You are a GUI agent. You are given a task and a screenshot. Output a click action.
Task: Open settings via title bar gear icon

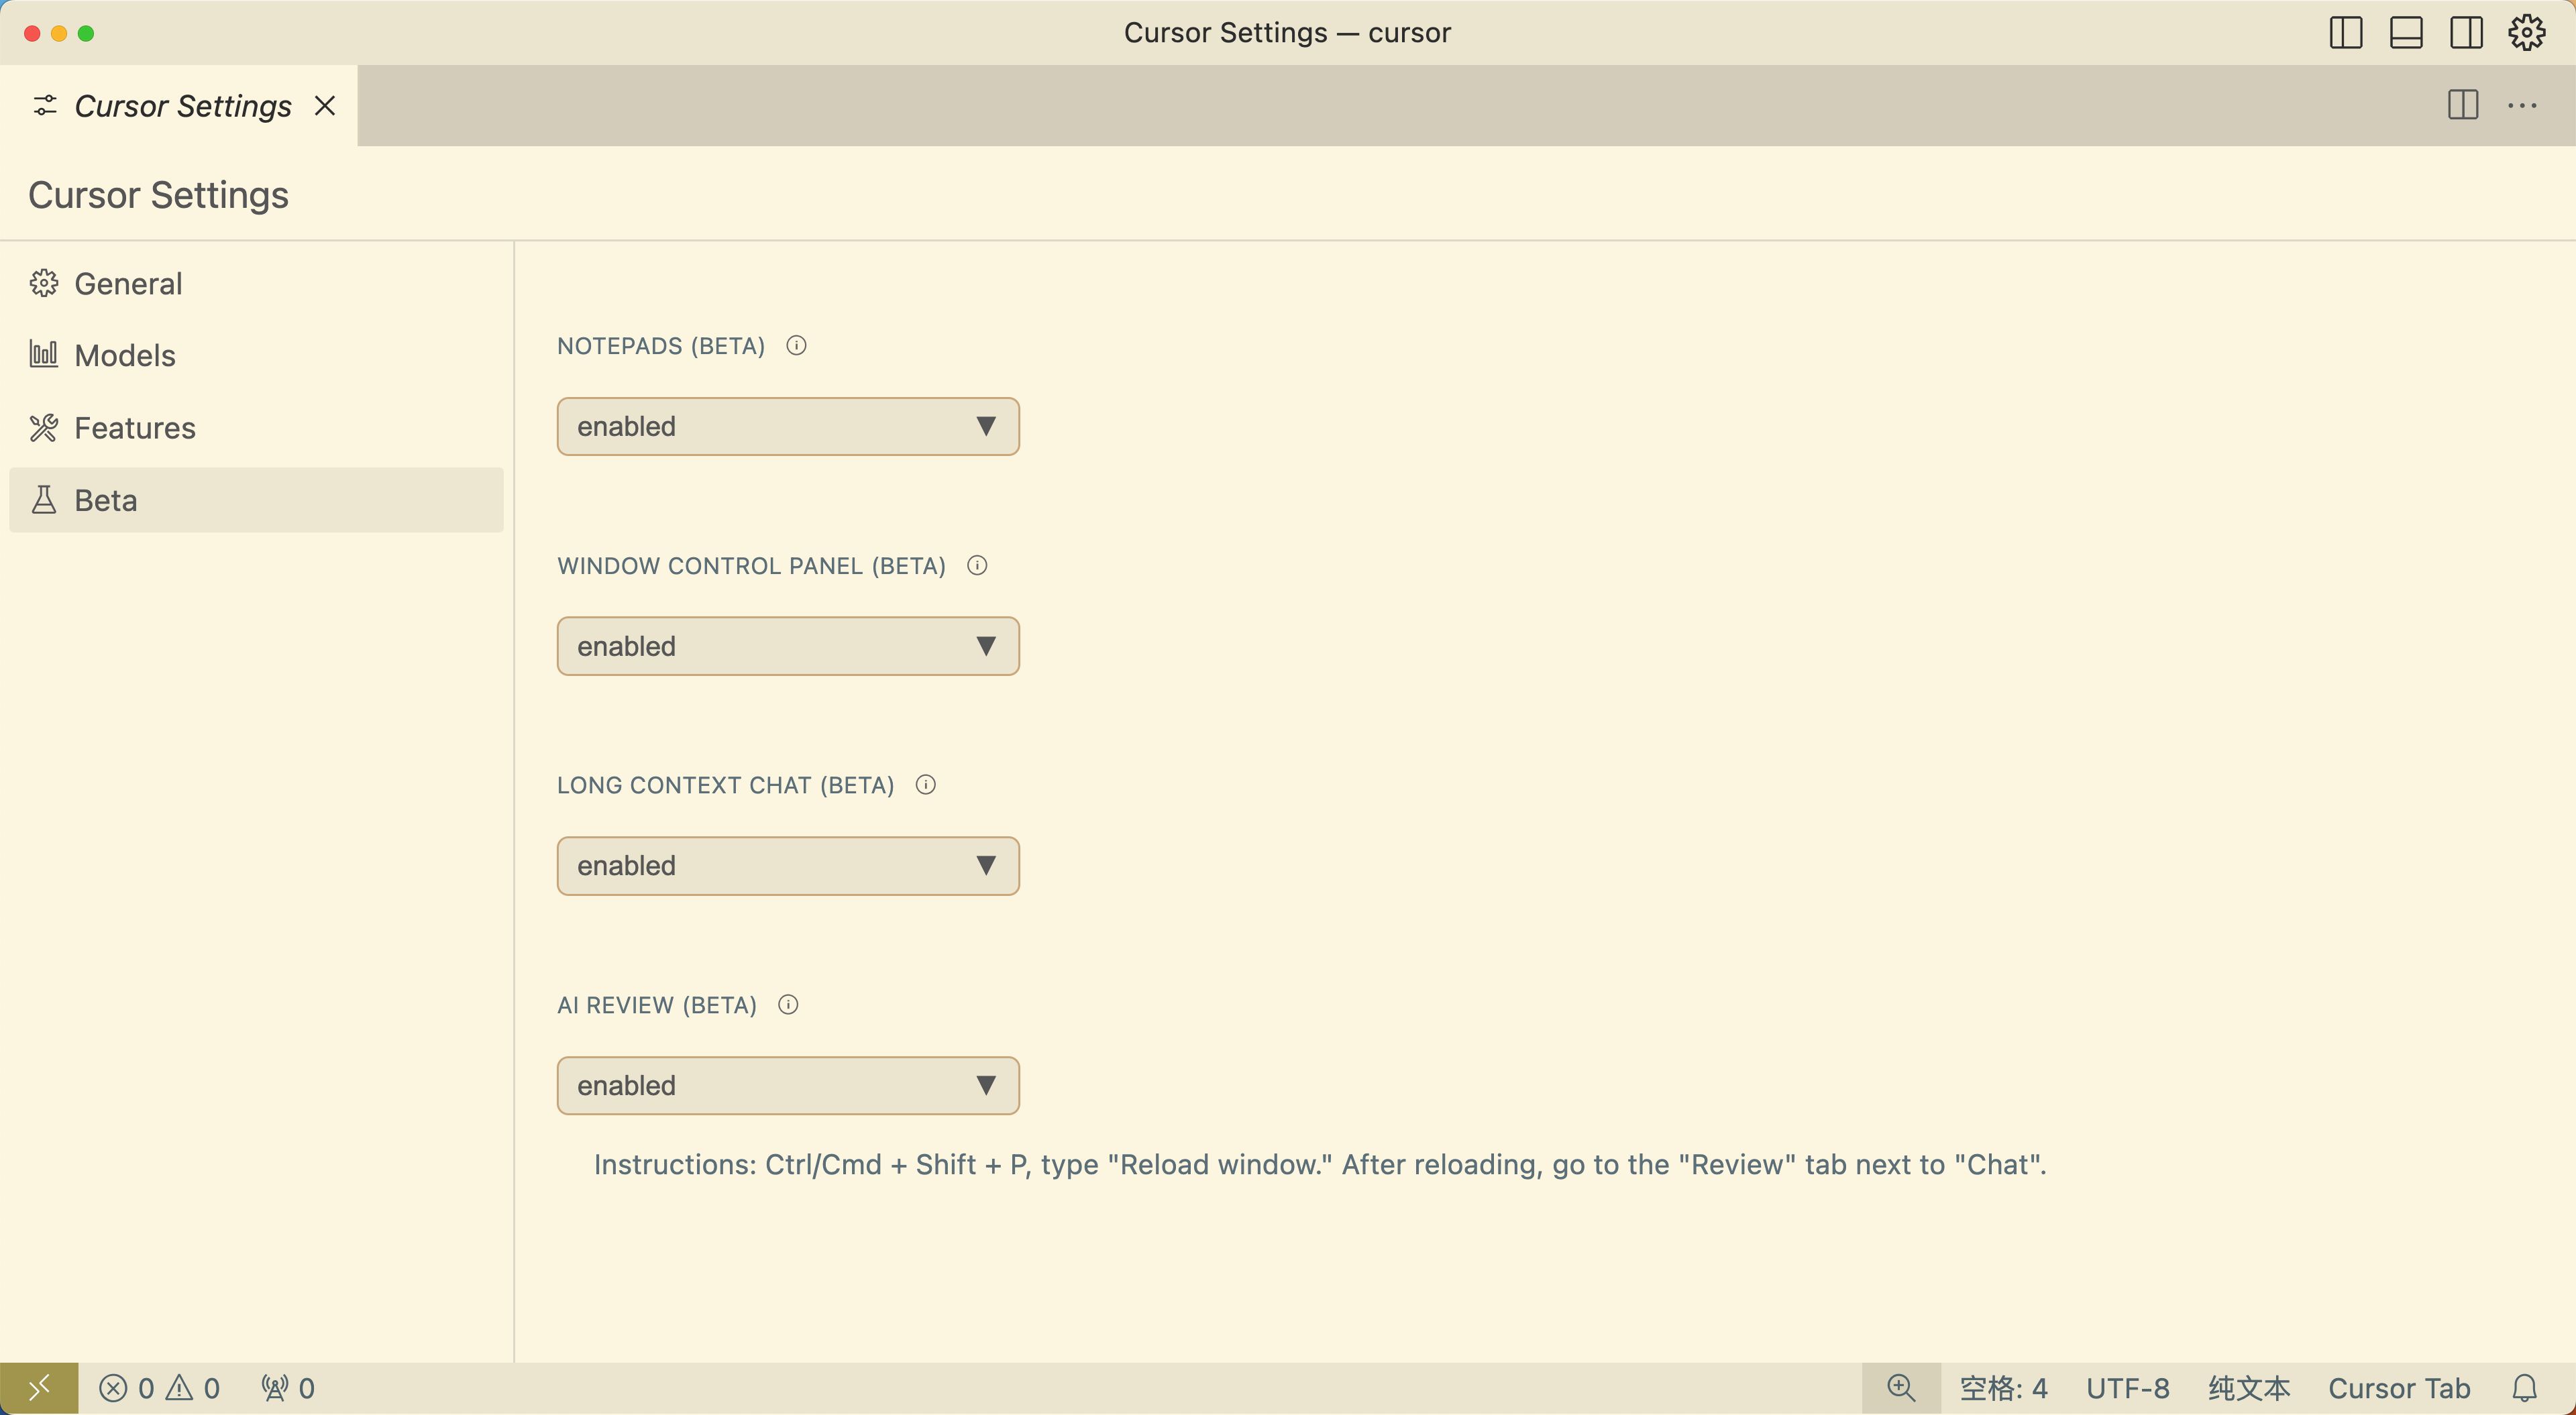point(2526,33)
